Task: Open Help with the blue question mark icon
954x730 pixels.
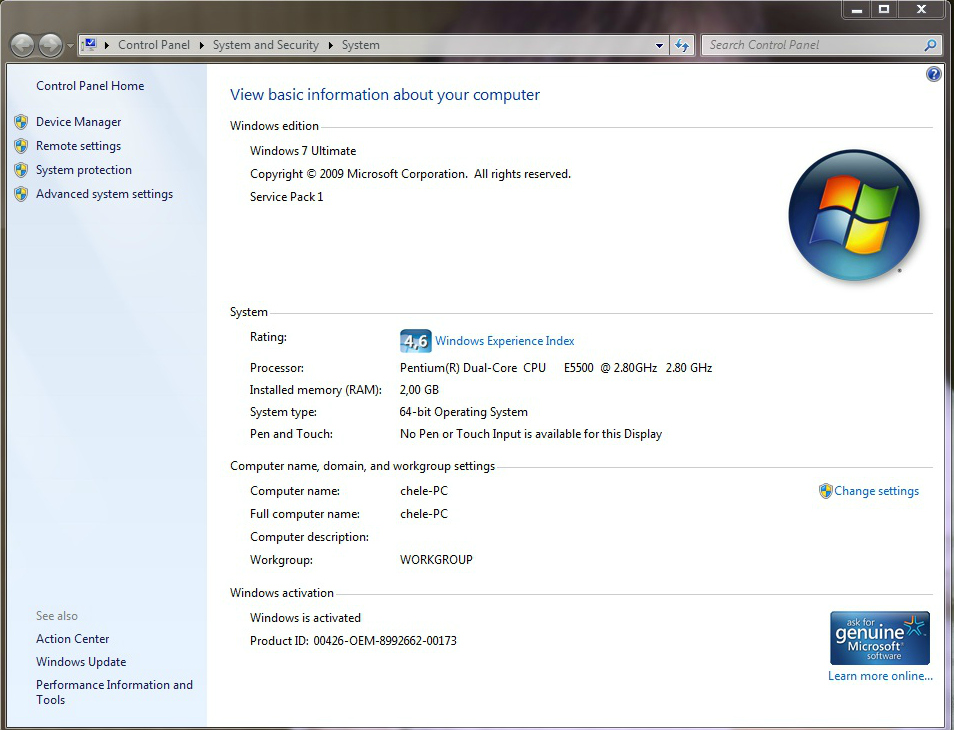Action: pos(933,74)
